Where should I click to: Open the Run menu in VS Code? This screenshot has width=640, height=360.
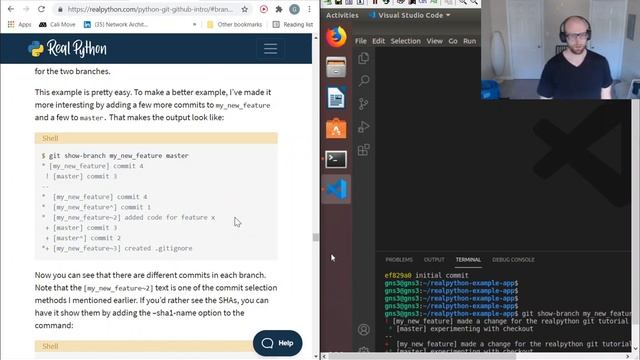click(469, 41)
